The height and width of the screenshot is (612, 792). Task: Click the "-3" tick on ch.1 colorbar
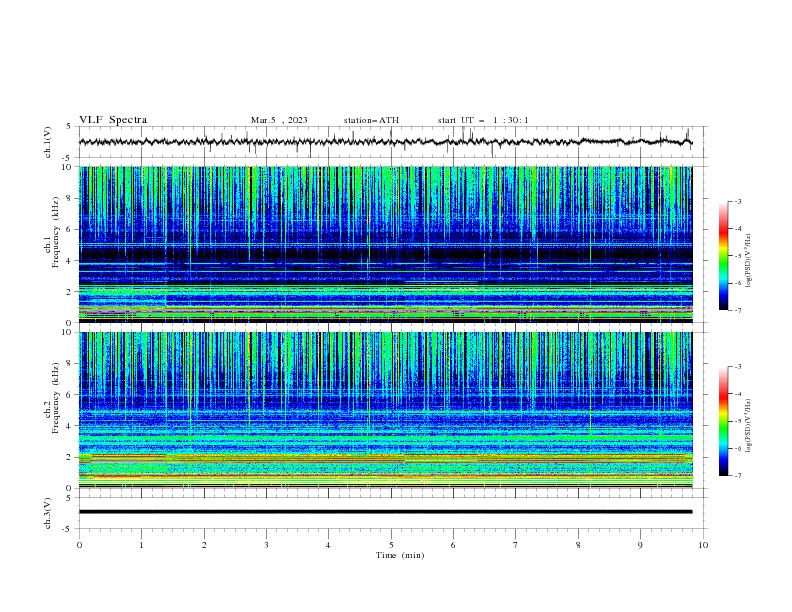pyautogui.click(x=738, y=201)
